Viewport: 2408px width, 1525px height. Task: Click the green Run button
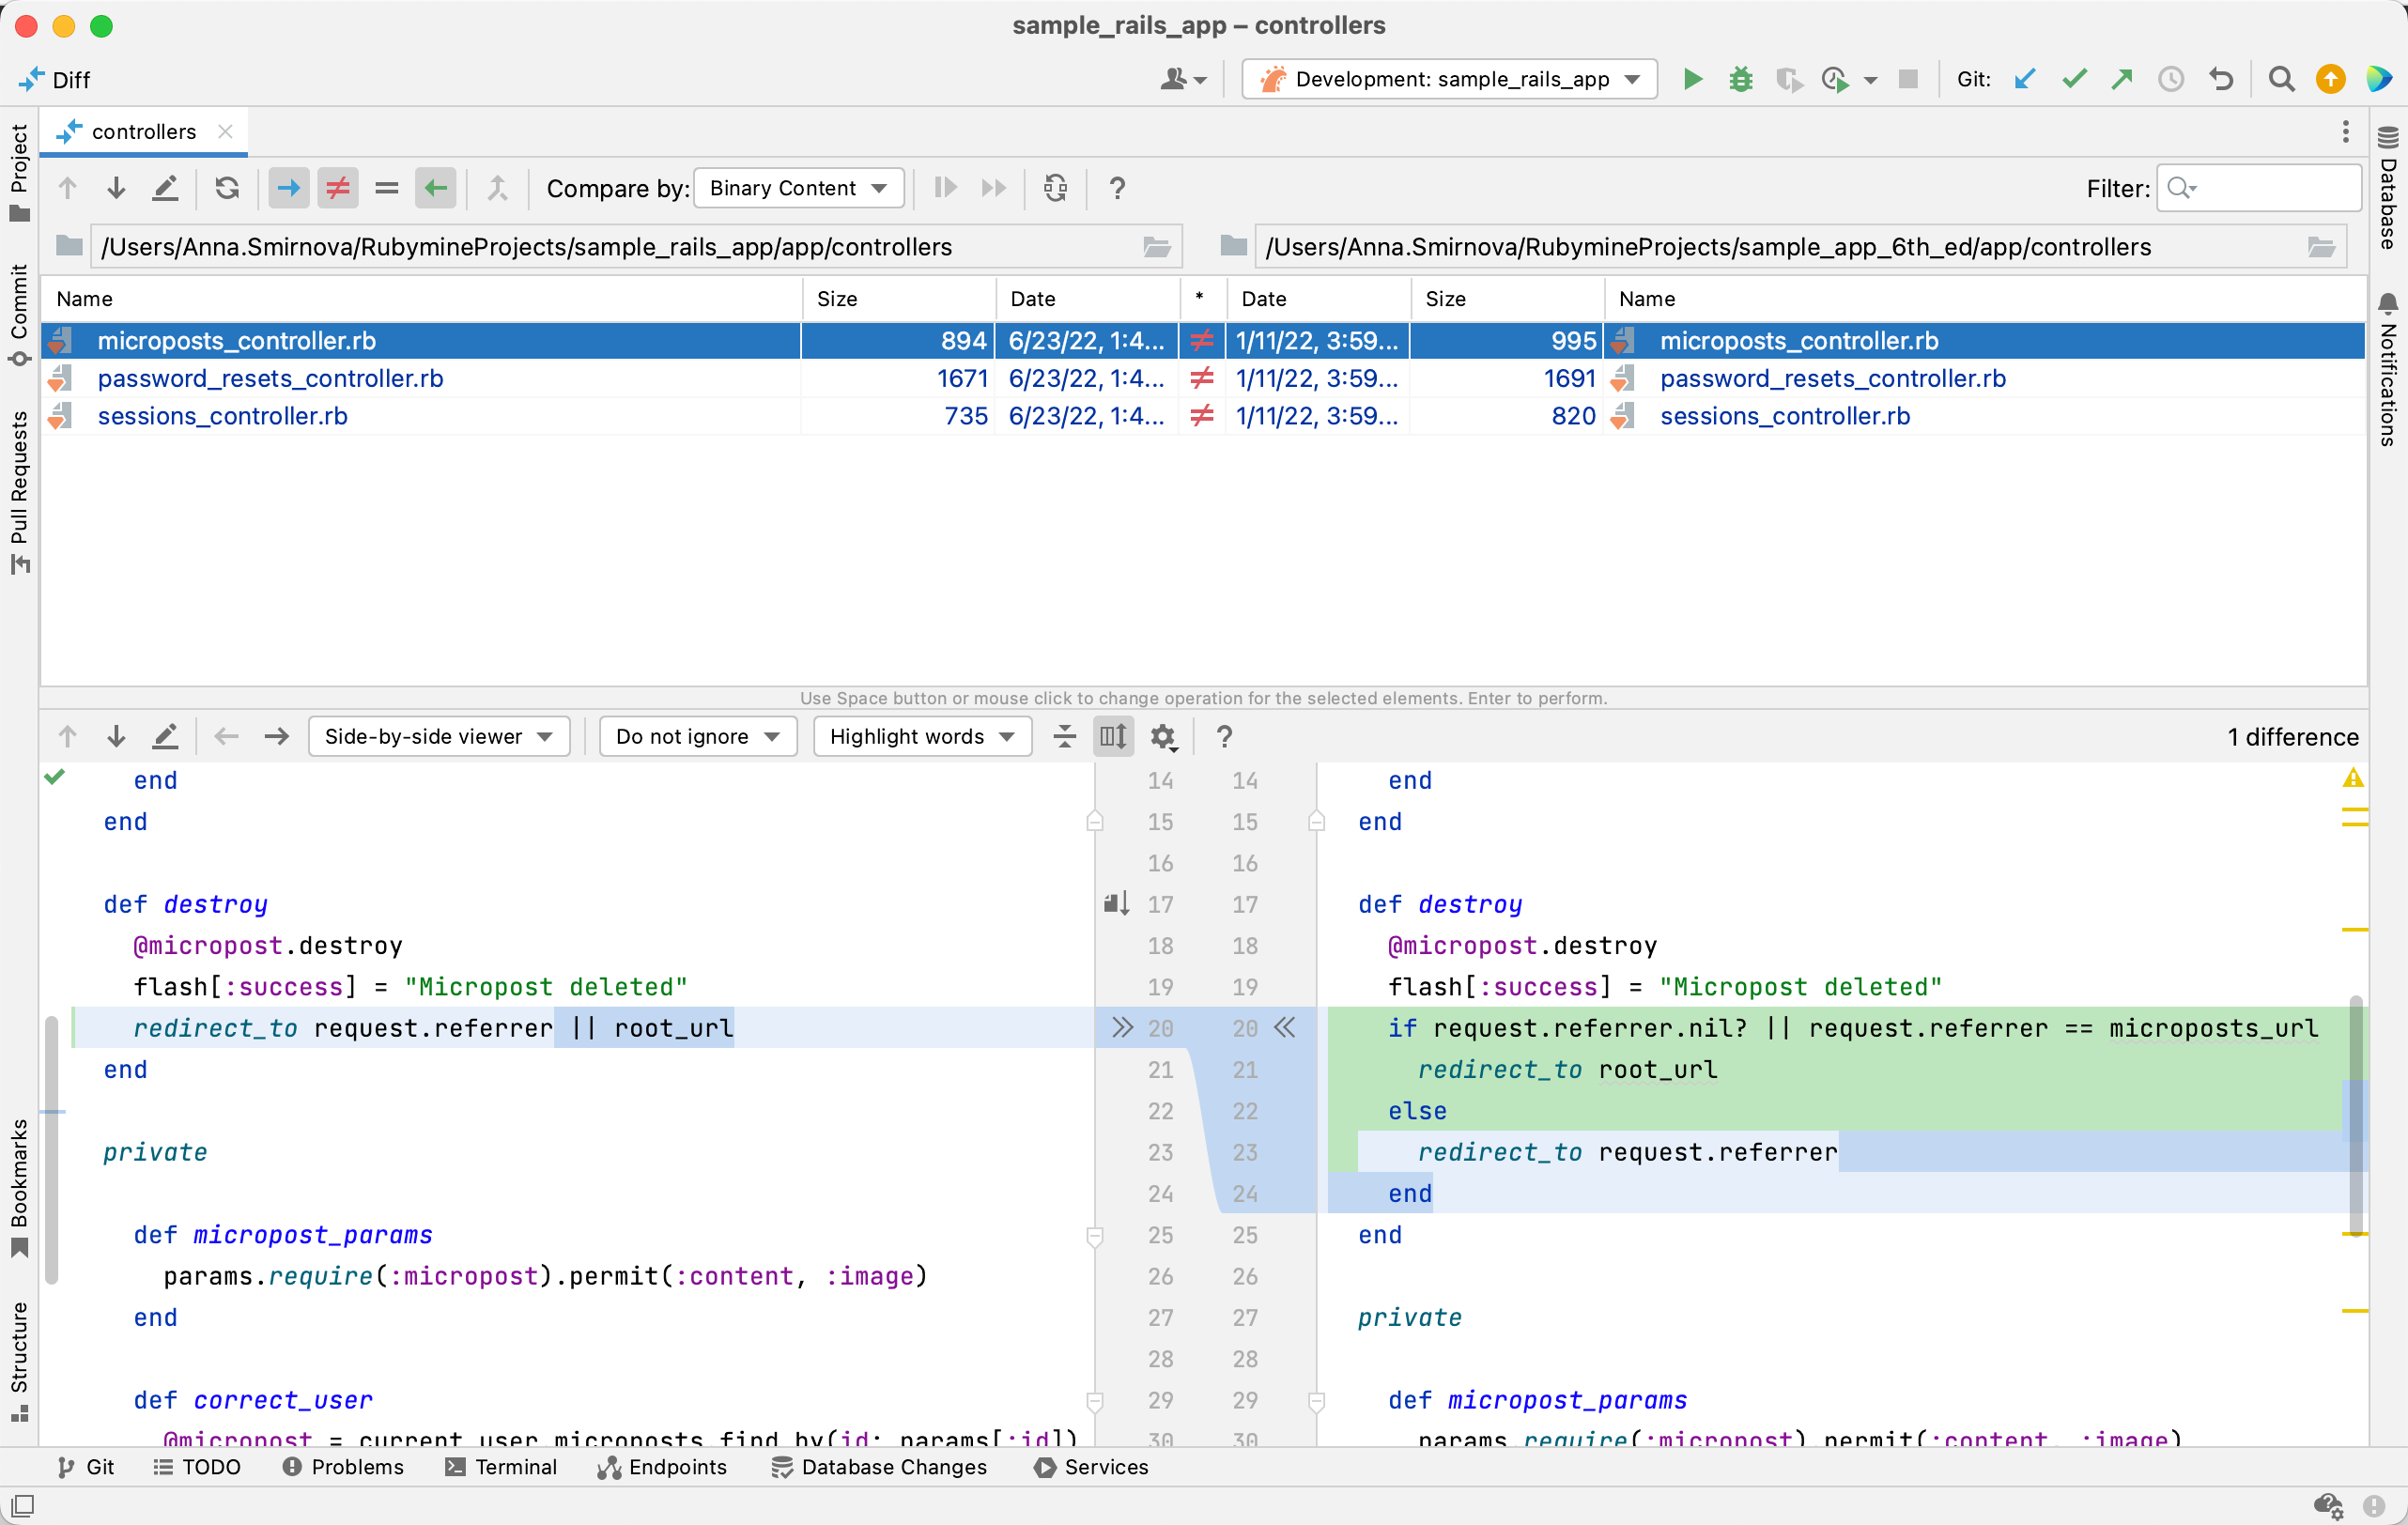tap(1692, 79)
